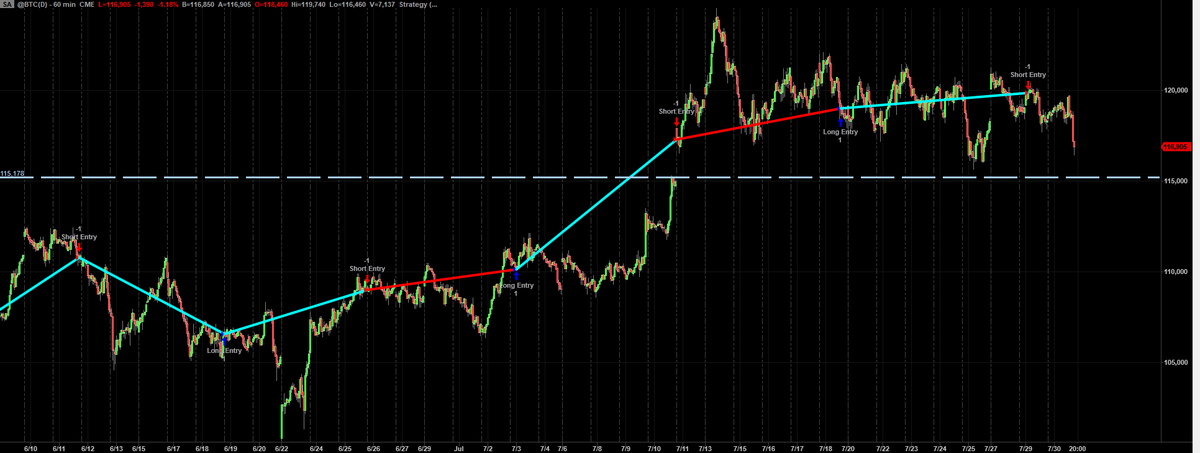Click the SA badge in the chart header
Image resolution: width=1200 pixels, height=453 pixels.
pyautogui.click(x=6, y=5)
